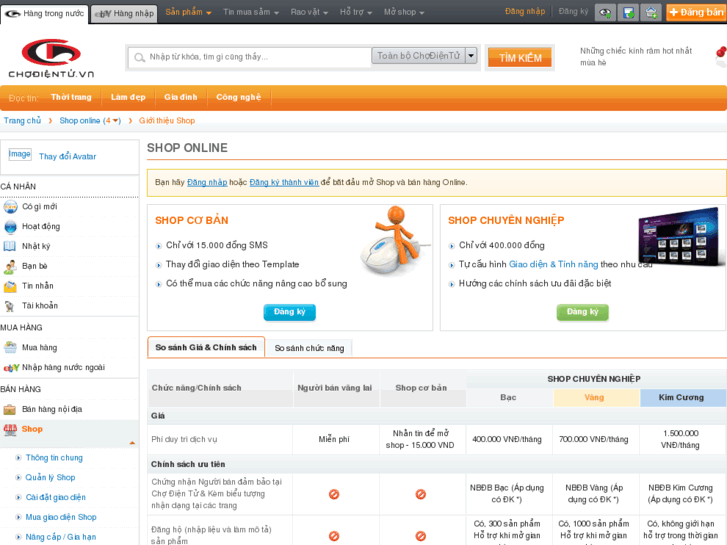727x545 pixels.
Task: Click Những chiếc kính râm hot nhất headline
Action: pos(636,57)
